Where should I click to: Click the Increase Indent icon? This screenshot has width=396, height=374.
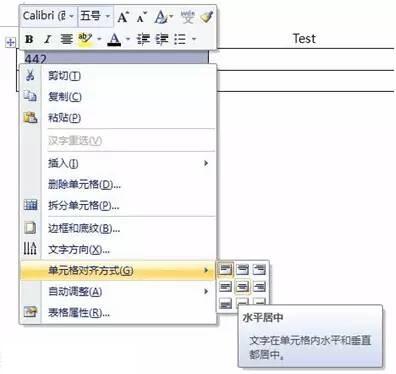click(x=162, y=39)
